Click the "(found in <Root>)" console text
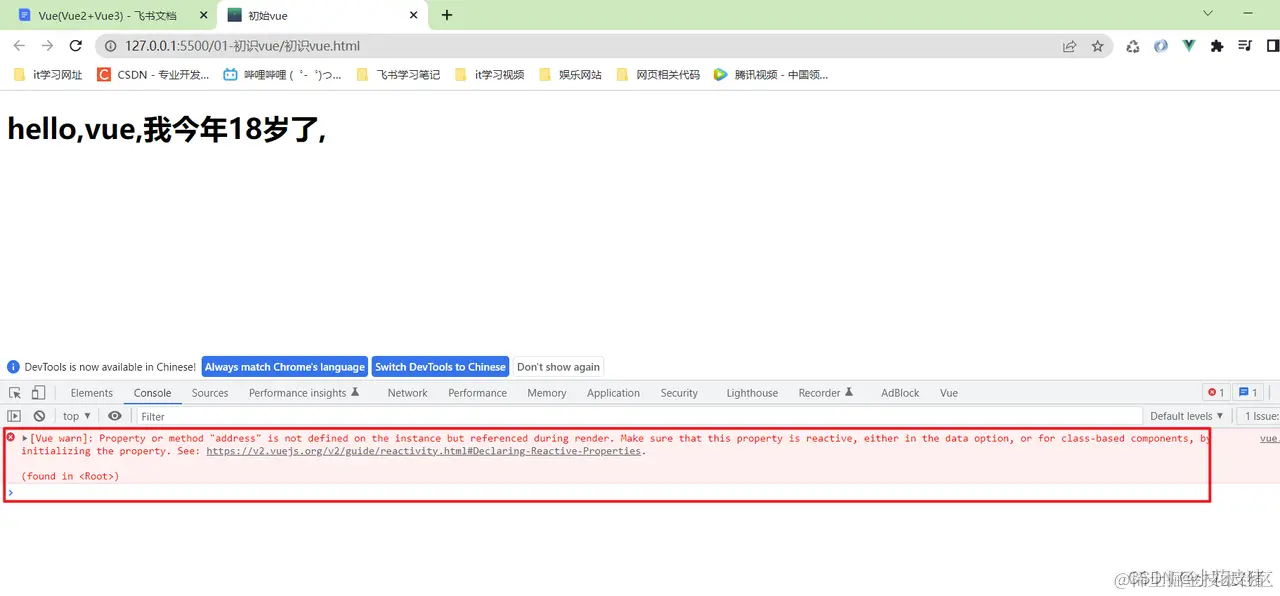 tap(70, 476)
